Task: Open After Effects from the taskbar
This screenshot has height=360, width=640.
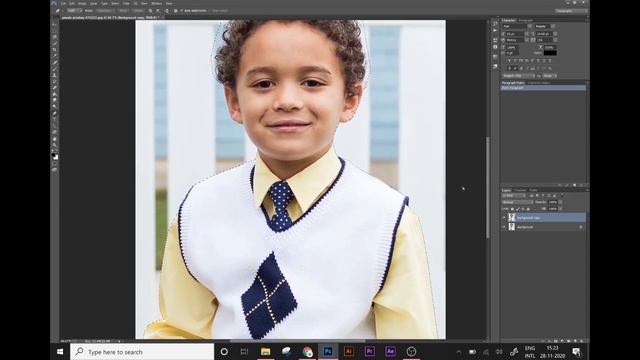Action: click(390, 351)
